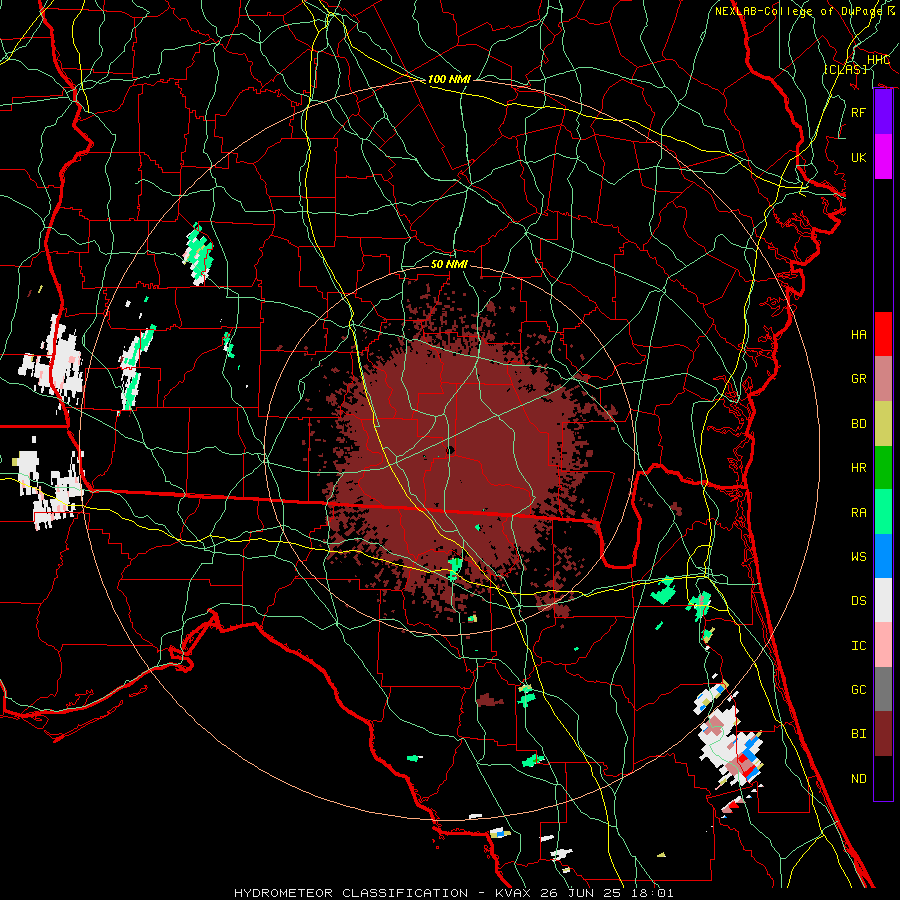
Task: Click the DS legend label text
Action: pyautogui.click(x=859, y=600)
